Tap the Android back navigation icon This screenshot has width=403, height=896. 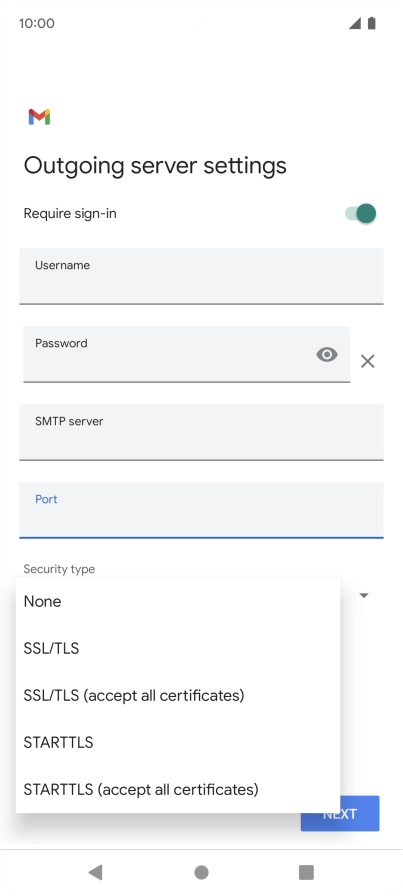point(95,872)
